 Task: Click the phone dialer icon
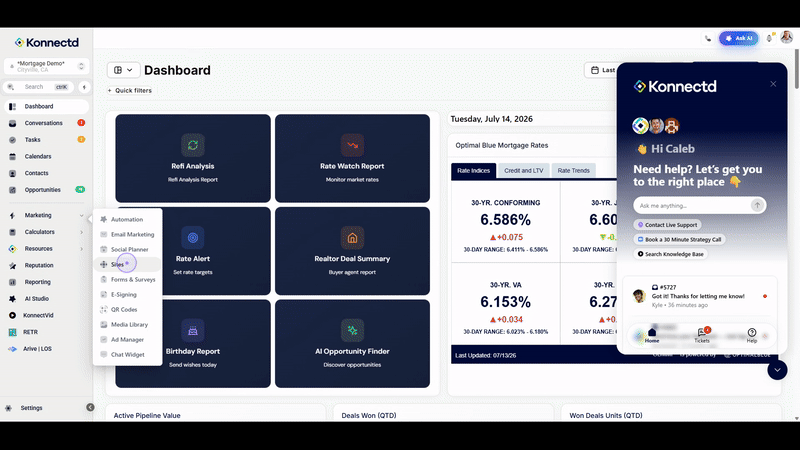[x=708, y=38]
